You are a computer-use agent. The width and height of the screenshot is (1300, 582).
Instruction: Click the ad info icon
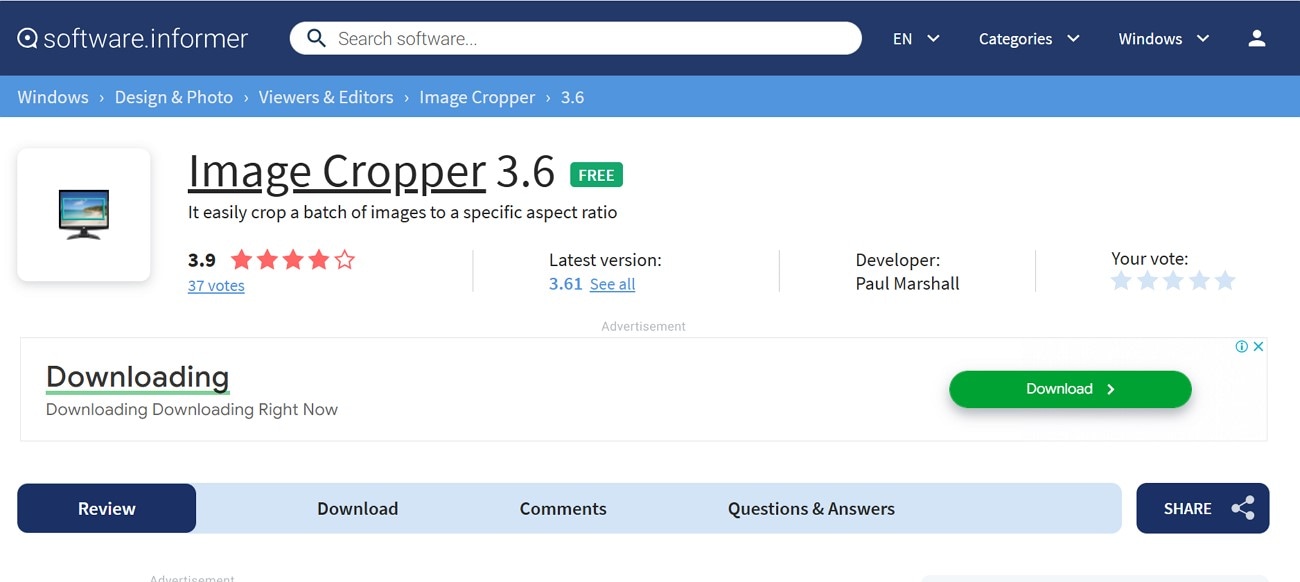pos(1241,346)
